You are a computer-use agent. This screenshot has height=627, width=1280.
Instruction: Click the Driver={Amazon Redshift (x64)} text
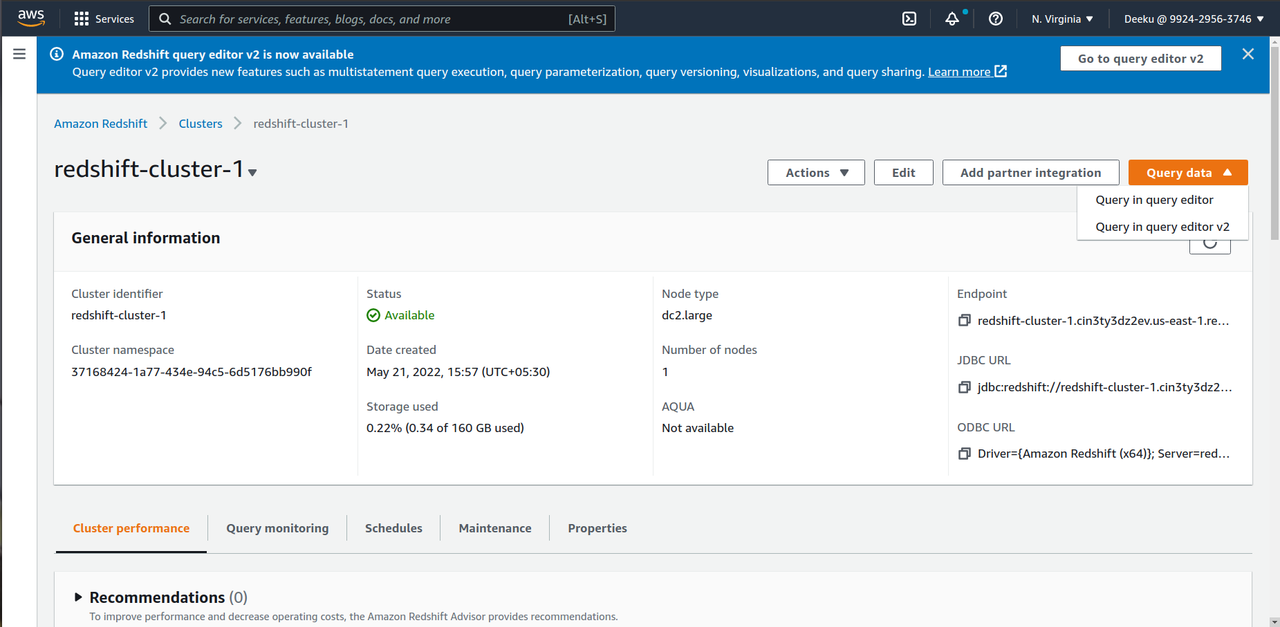click(1104, 454)
